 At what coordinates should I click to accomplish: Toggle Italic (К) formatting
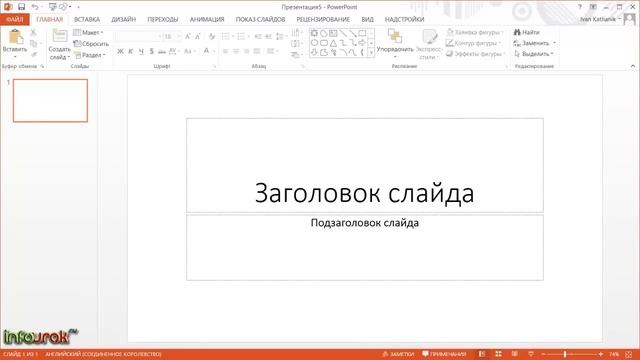[131, 51]
